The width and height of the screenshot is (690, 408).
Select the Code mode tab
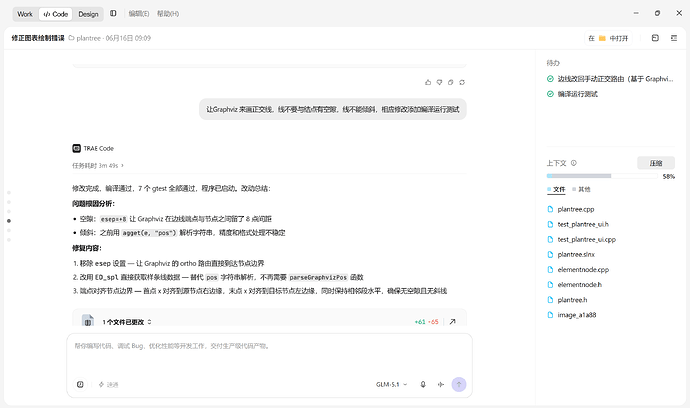(x=55, y=14)
